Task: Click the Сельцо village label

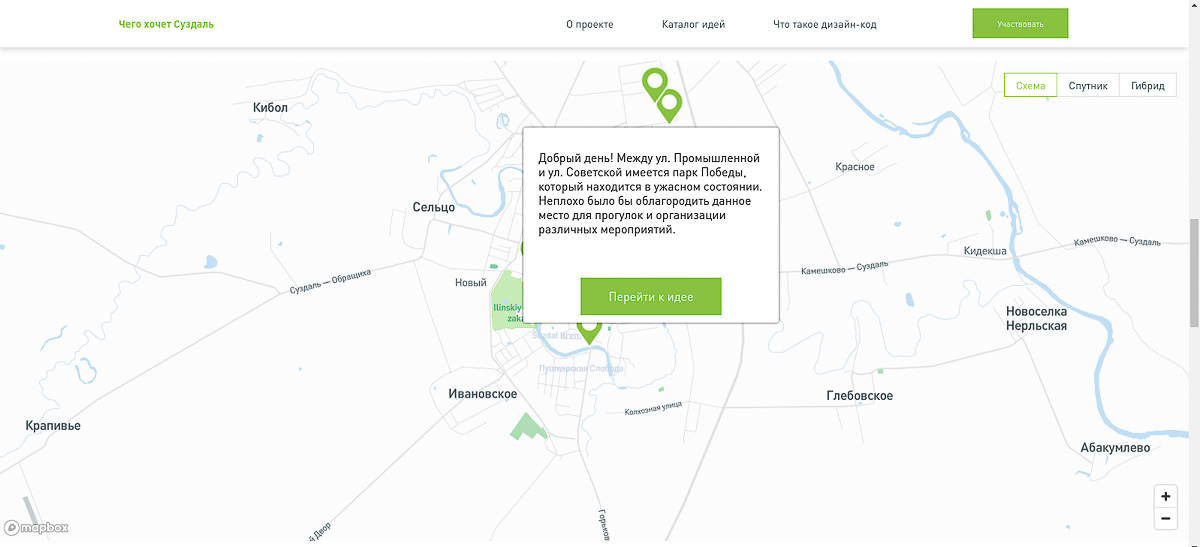Action: click(x=433, y=207)
